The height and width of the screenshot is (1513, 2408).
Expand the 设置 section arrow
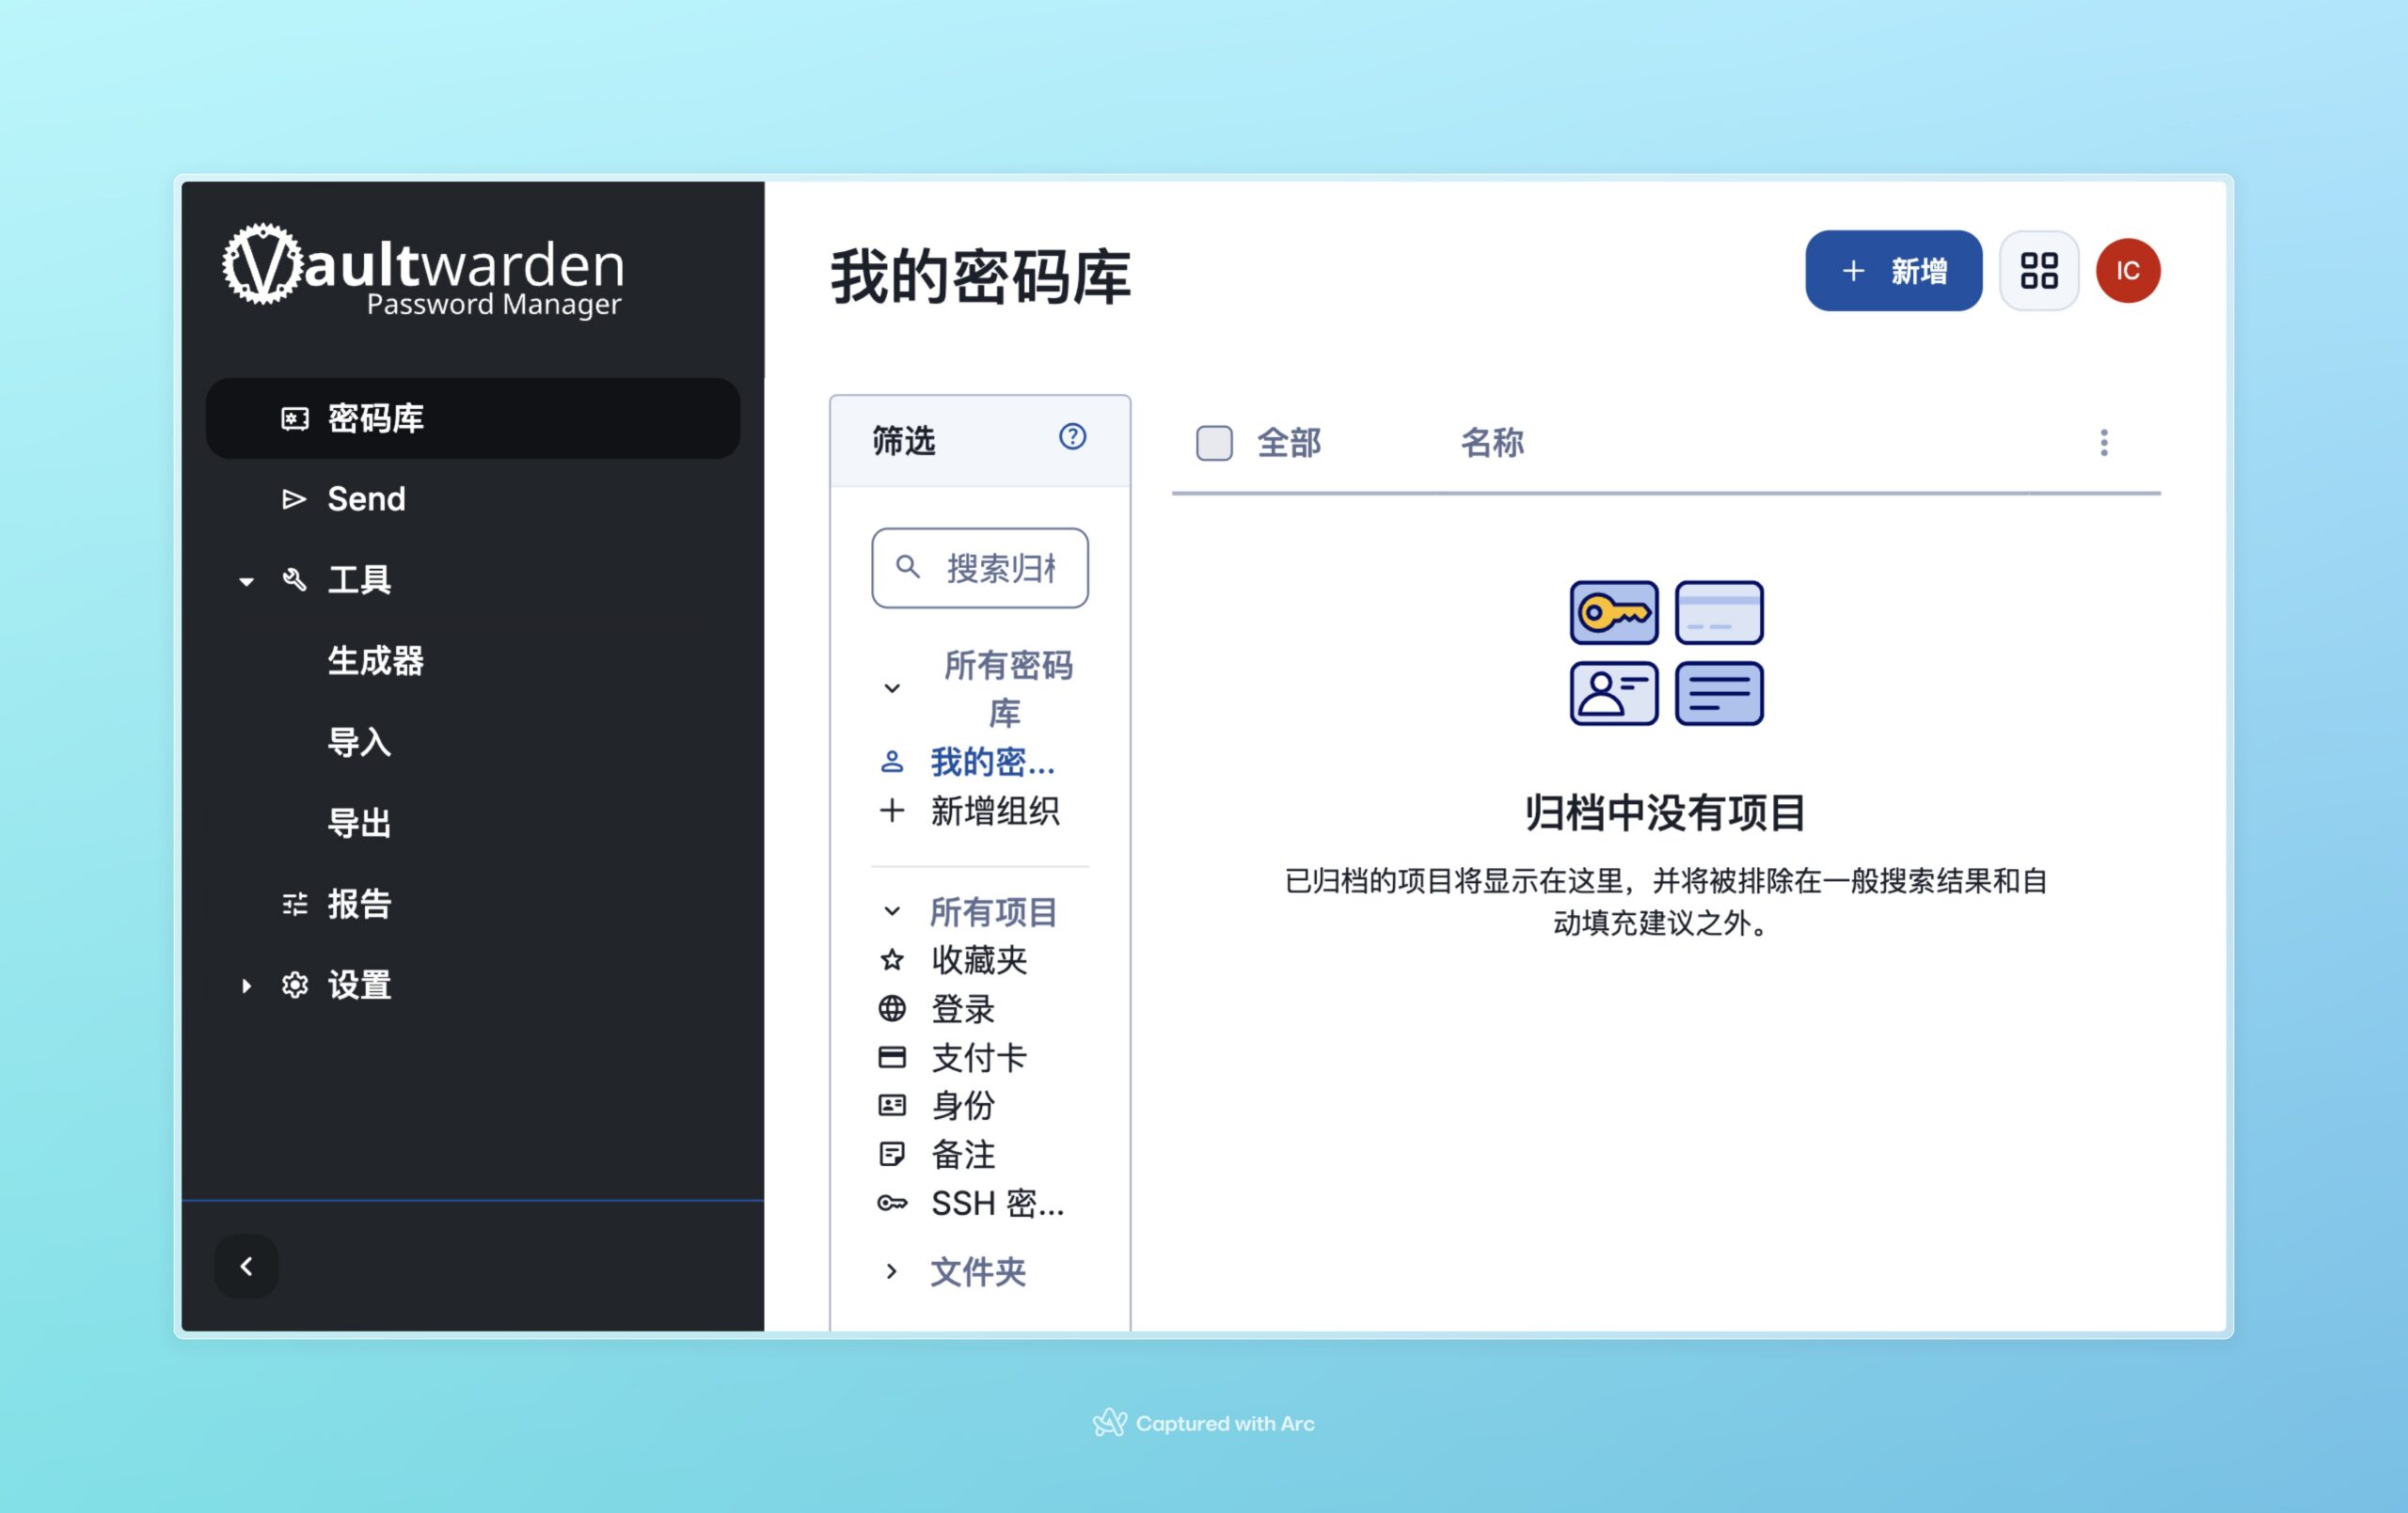246,986
